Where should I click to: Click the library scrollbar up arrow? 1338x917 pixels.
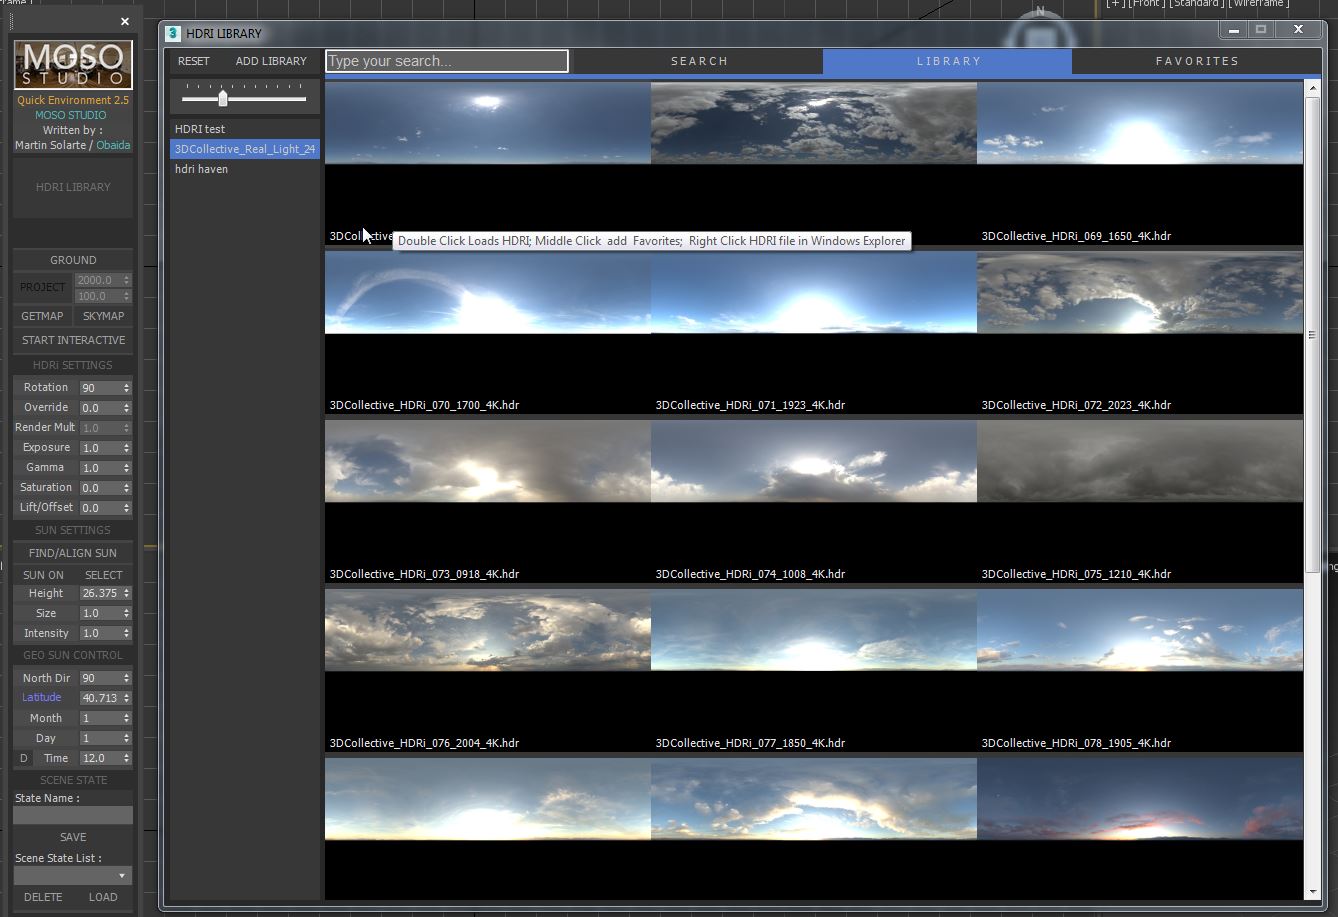coord(1312,90)
